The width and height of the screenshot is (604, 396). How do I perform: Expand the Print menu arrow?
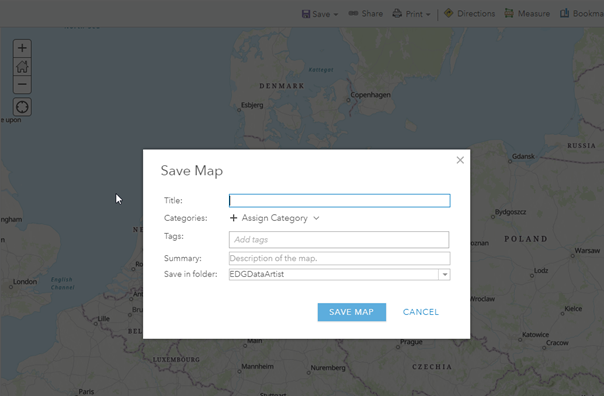point(428,15)
